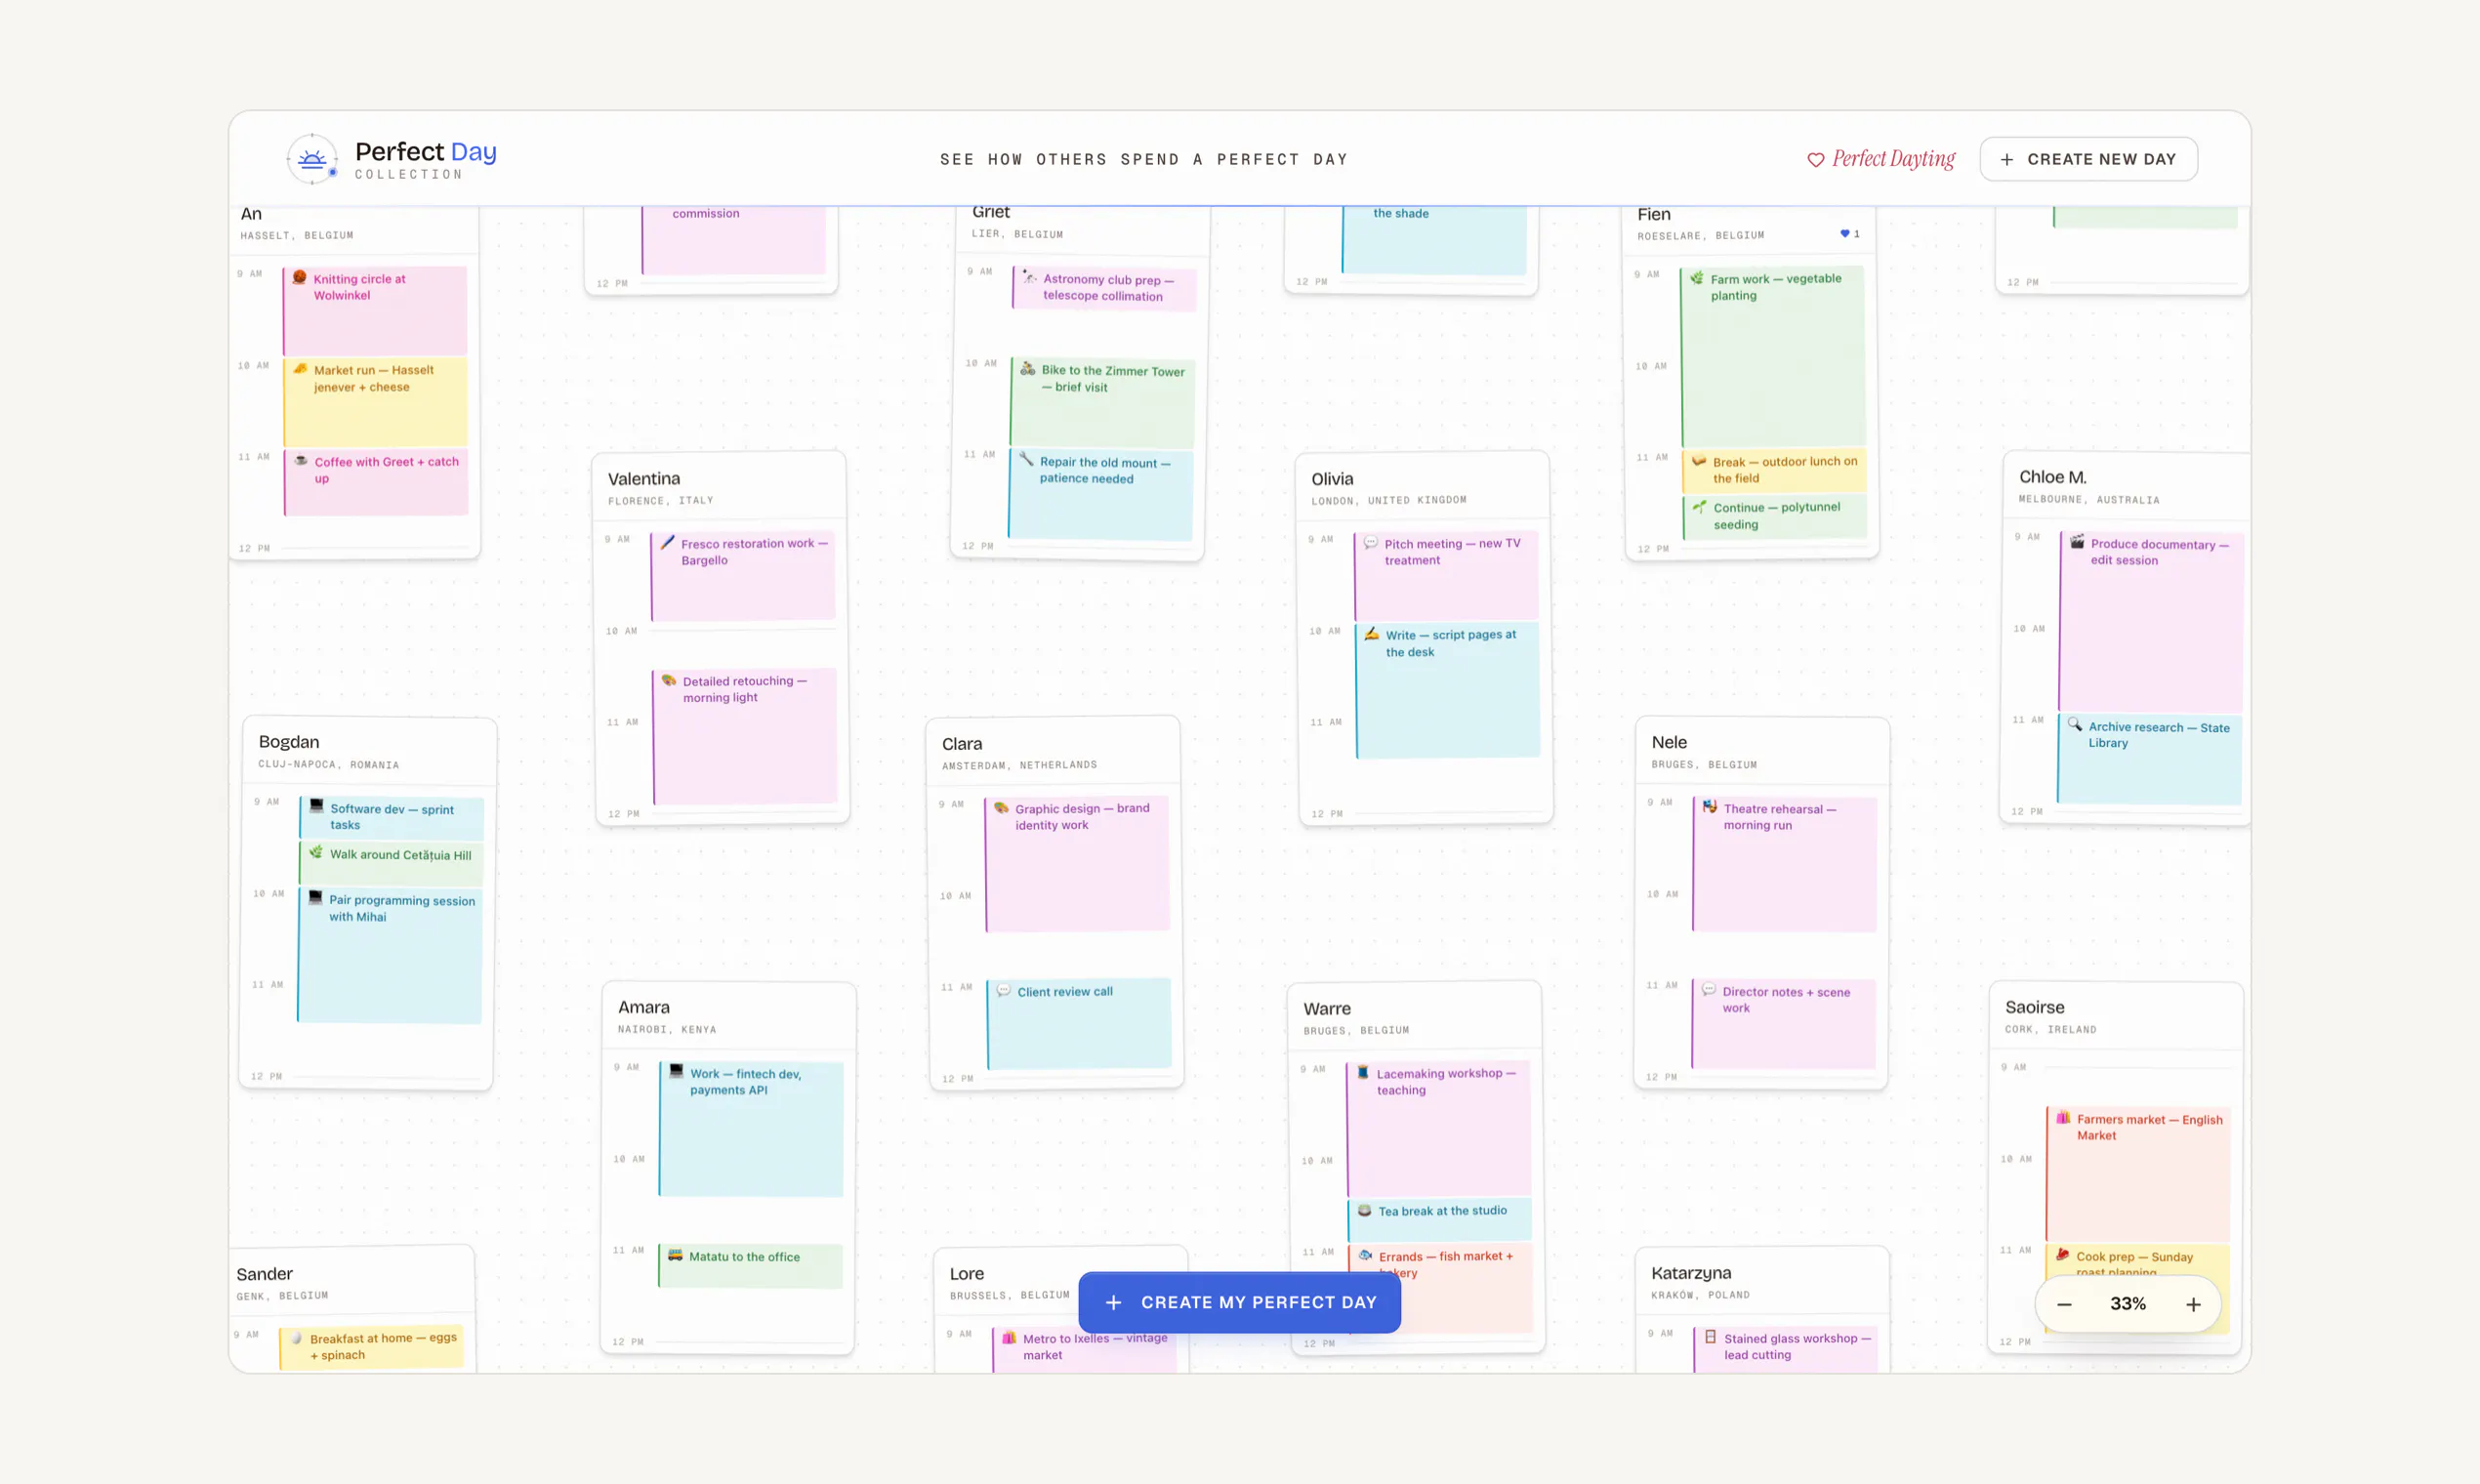The image size is (2480, 1484).
Task: Open Pair programming session with Mihai event
Action: point(390,955)
